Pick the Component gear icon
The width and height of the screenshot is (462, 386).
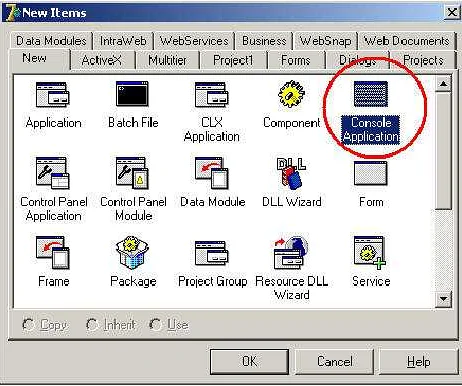[x=291, y=94]
